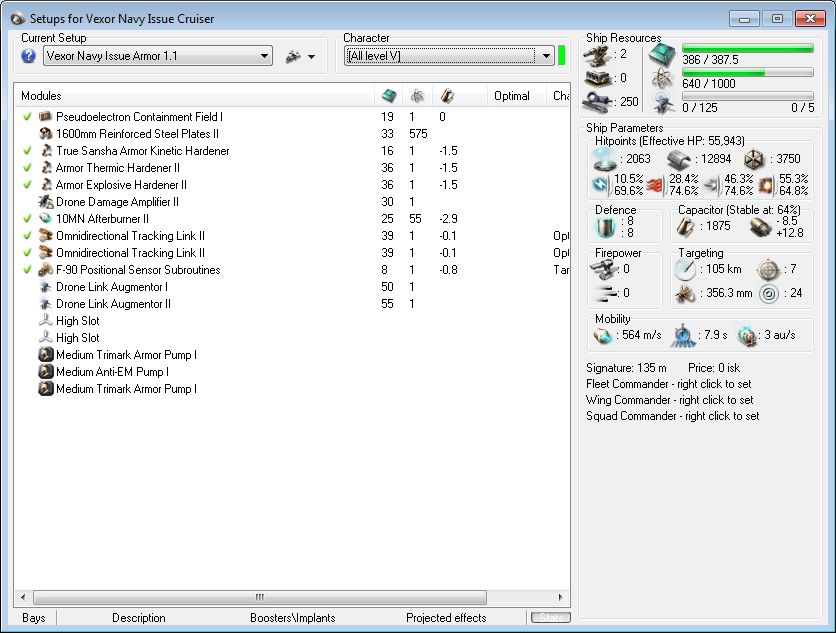Screen dimensions: 836x633
Task: Click Fleet Commander right click to set
Action: [669, 384]
